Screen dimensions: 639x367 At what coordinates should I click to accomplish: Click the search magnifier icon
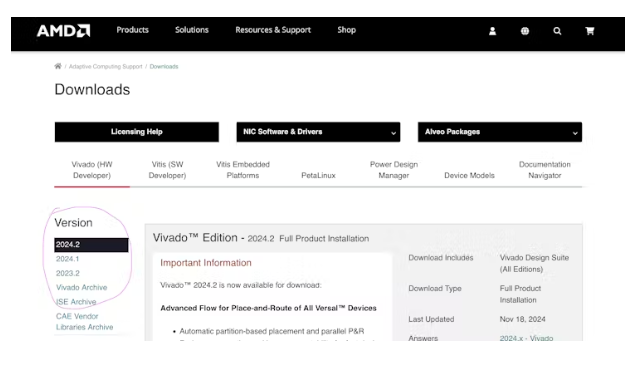[557, 31]
